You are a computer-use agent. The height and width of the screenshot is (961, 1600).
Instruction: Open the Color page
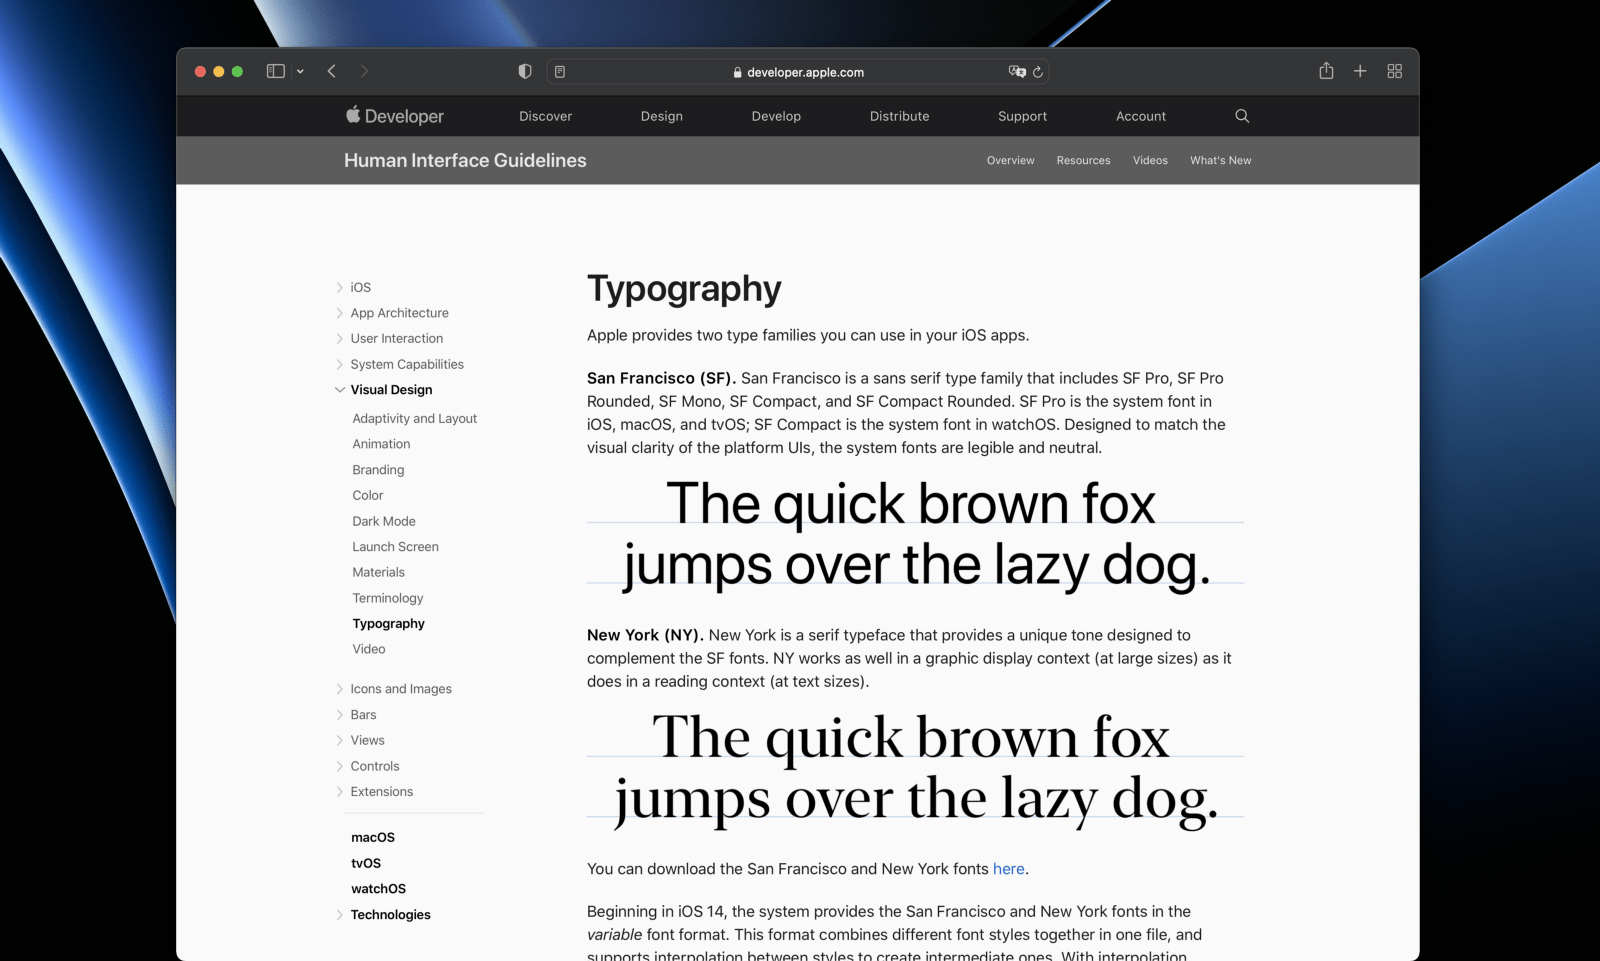tap(368, 495)
